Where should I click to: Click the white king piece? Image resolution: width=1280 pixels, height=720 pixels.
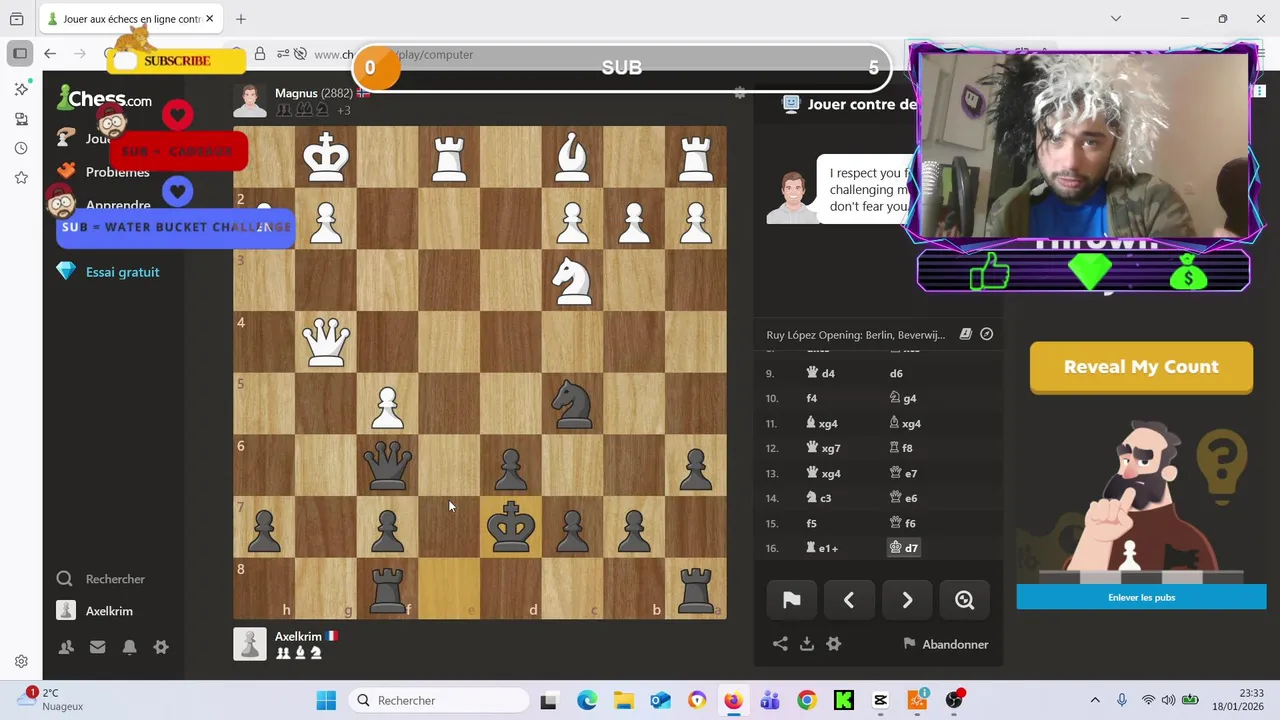(326, 157)
